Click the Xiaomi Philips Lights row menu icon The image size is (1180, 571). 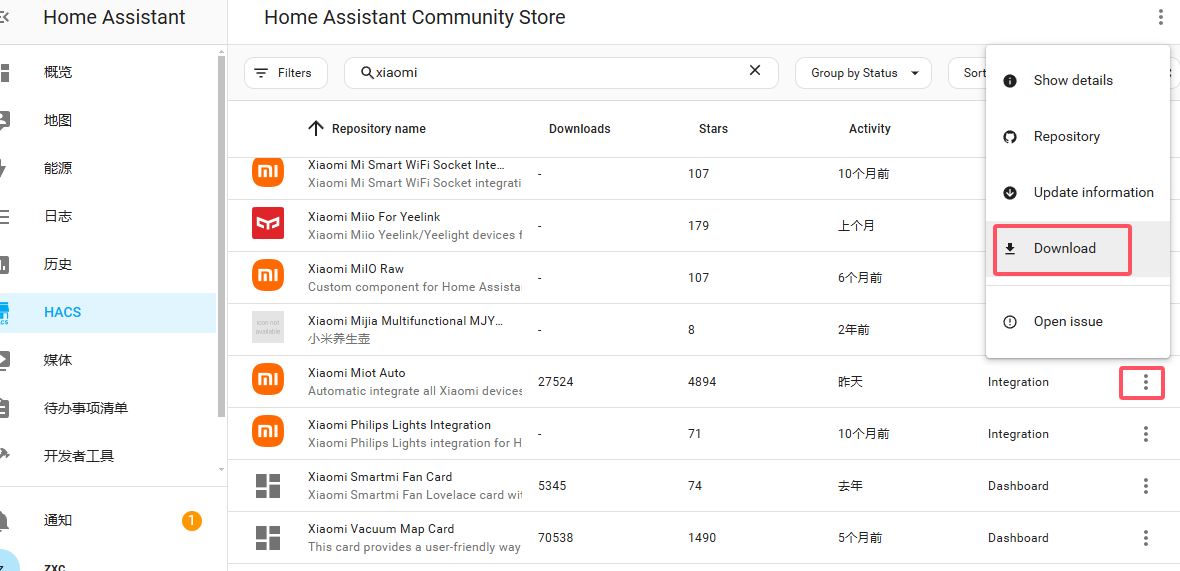click(1145, 434)
